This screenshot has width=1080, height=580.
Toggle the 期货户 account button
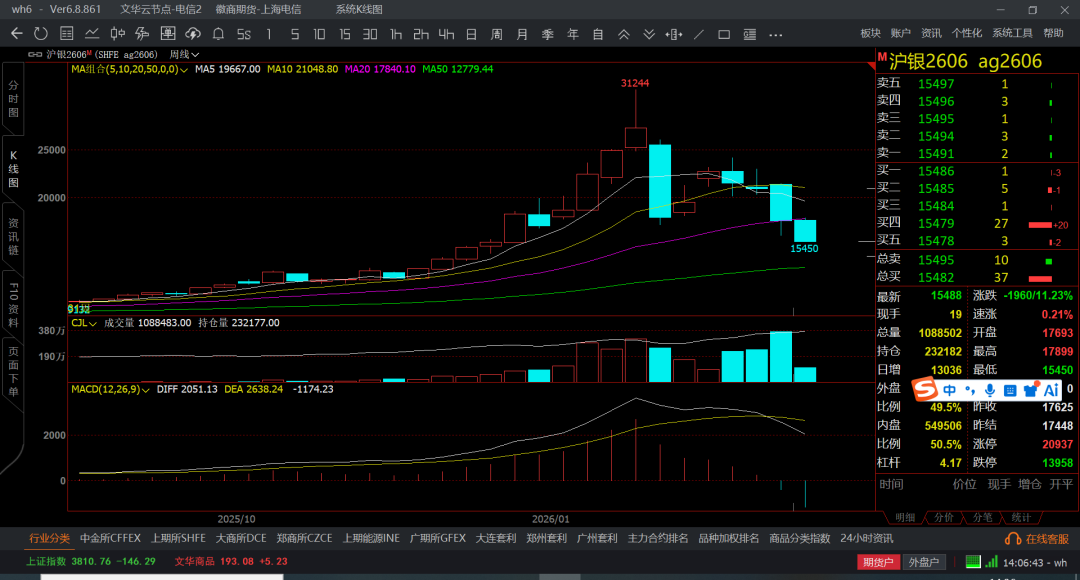click(877, 563)
